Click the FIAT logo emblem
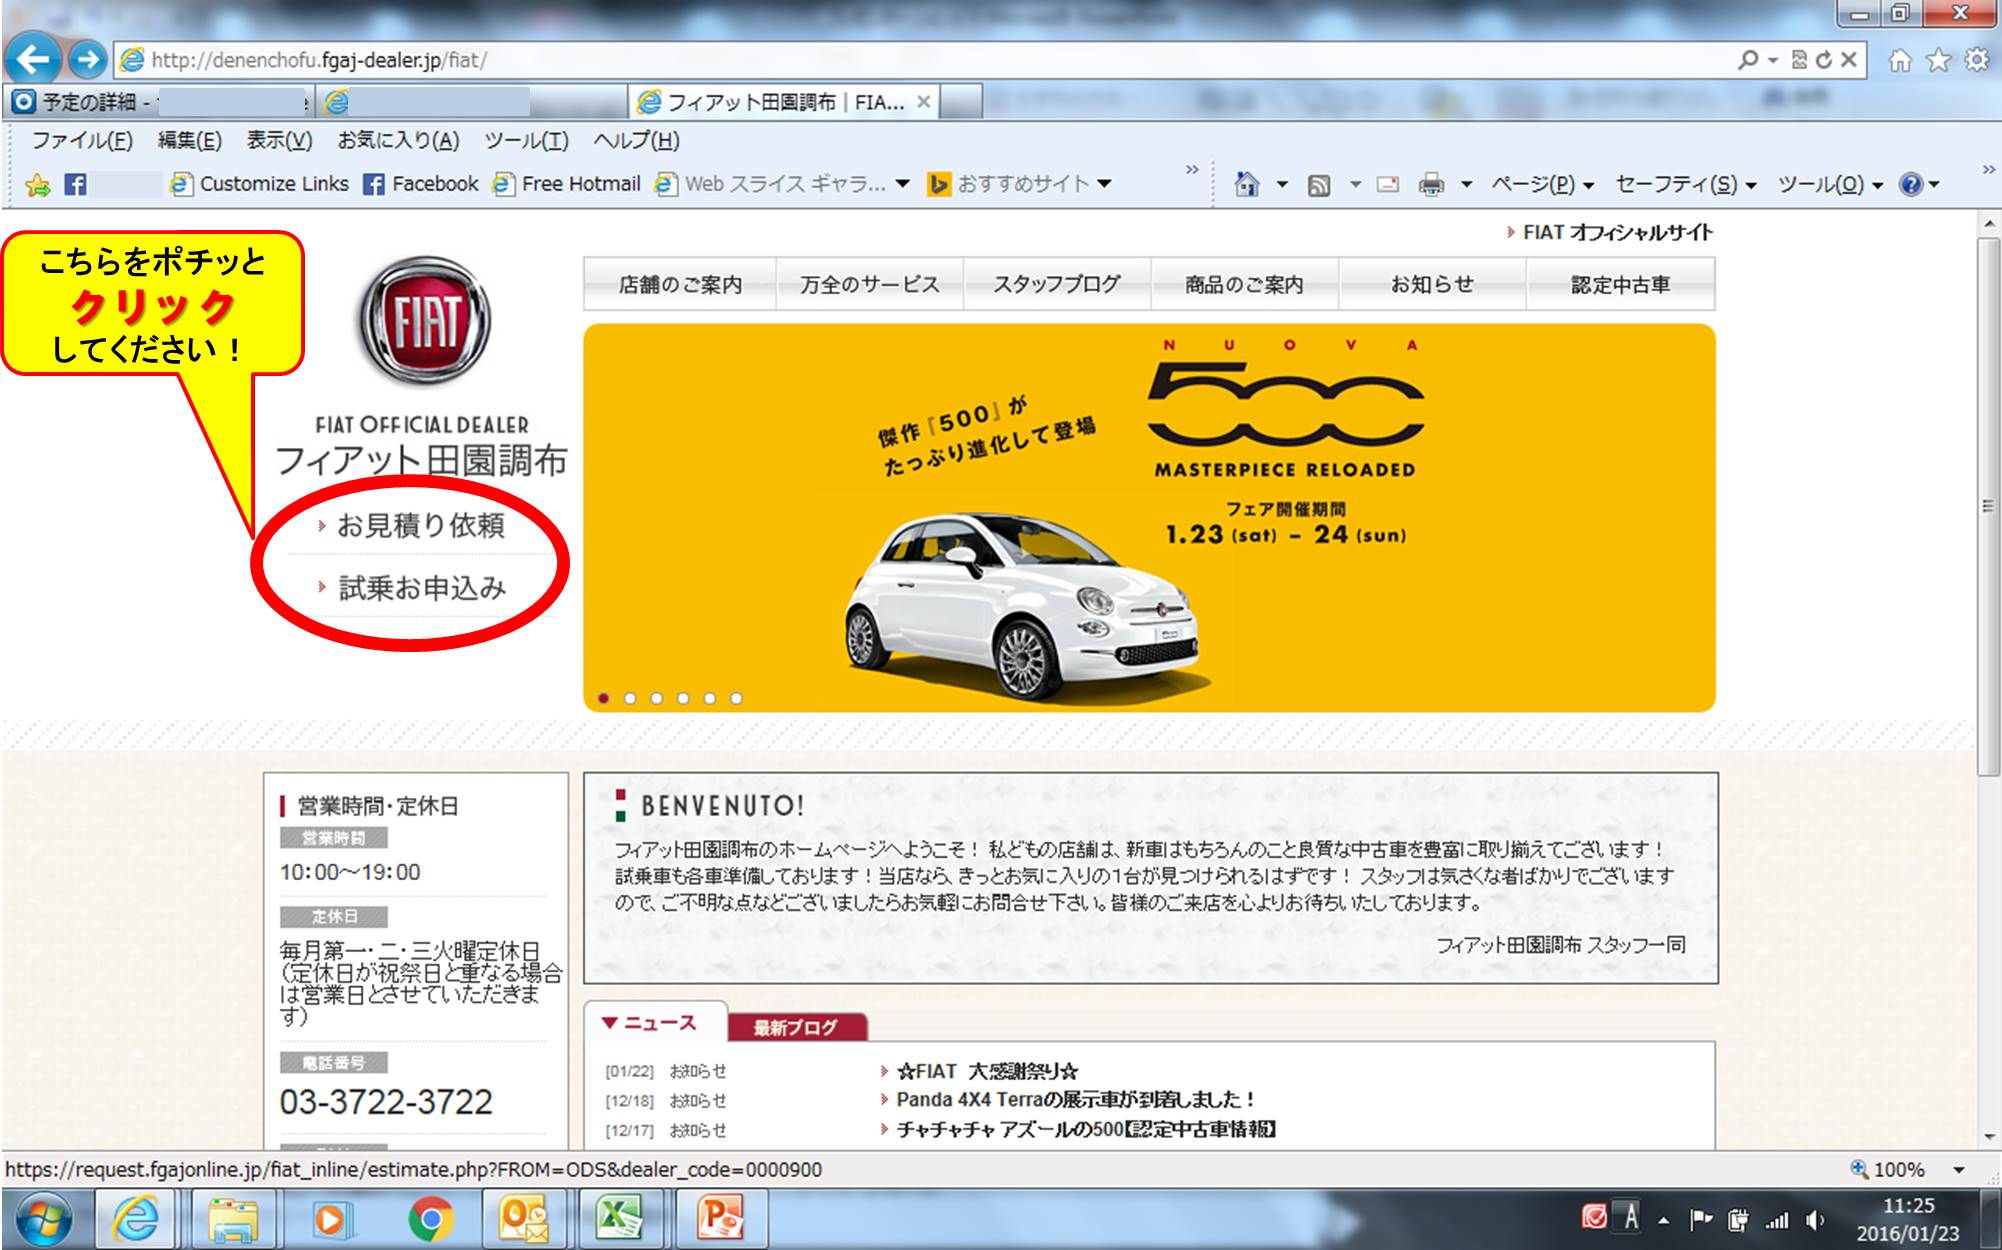2002x1250 pixels. pos(425,322)
